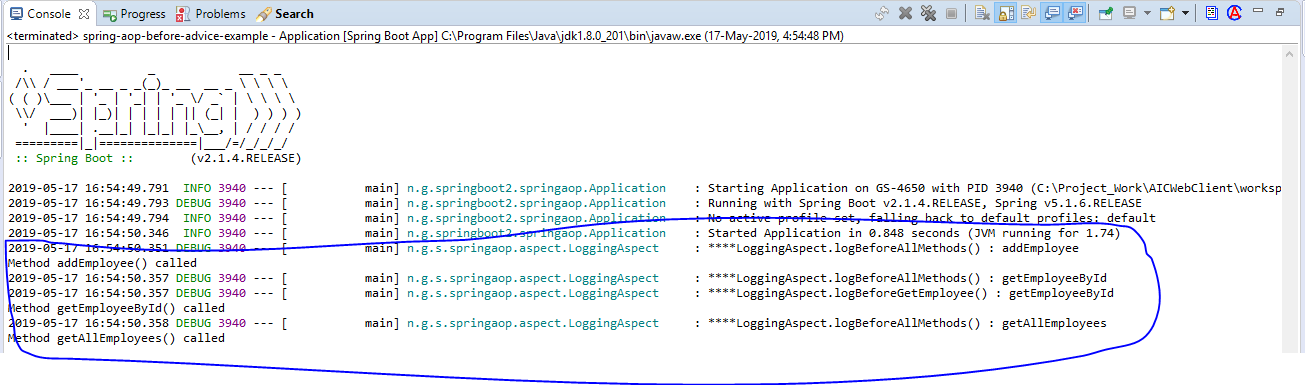Click the 'logBeforeAllMethods() : addEmployee' log line

pos(542,248)
